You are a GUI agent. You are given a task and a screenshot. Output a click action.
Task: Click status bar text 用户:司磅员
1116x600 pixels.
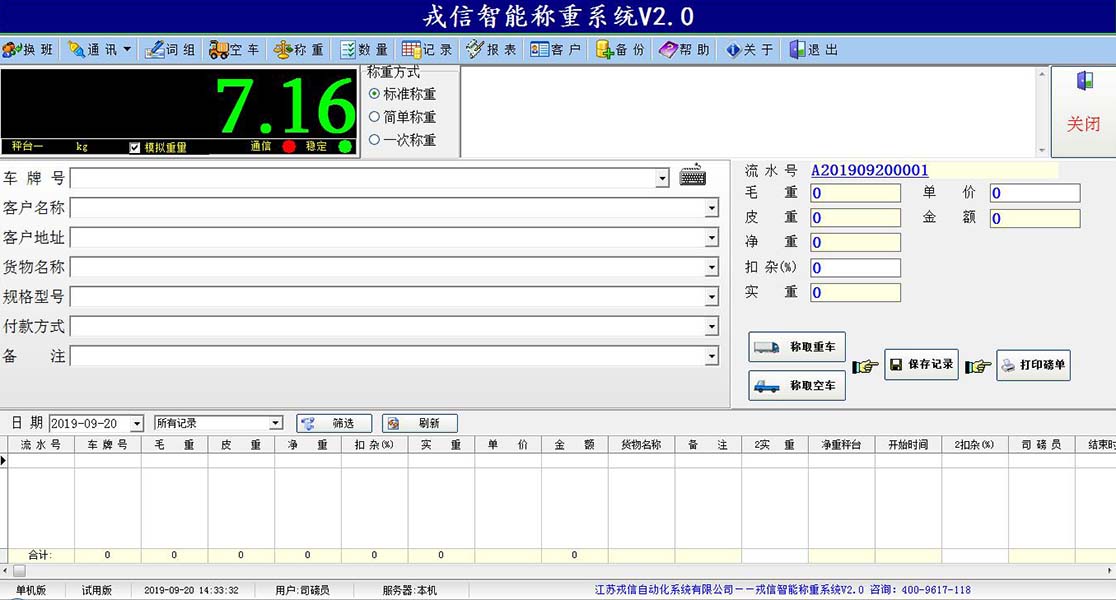tap(302, 590)
